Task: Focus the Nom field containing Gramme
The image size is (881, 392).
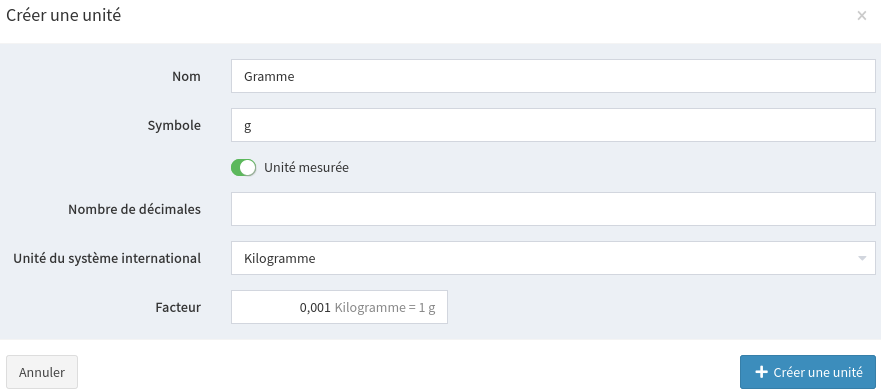Action: (553, 76)
